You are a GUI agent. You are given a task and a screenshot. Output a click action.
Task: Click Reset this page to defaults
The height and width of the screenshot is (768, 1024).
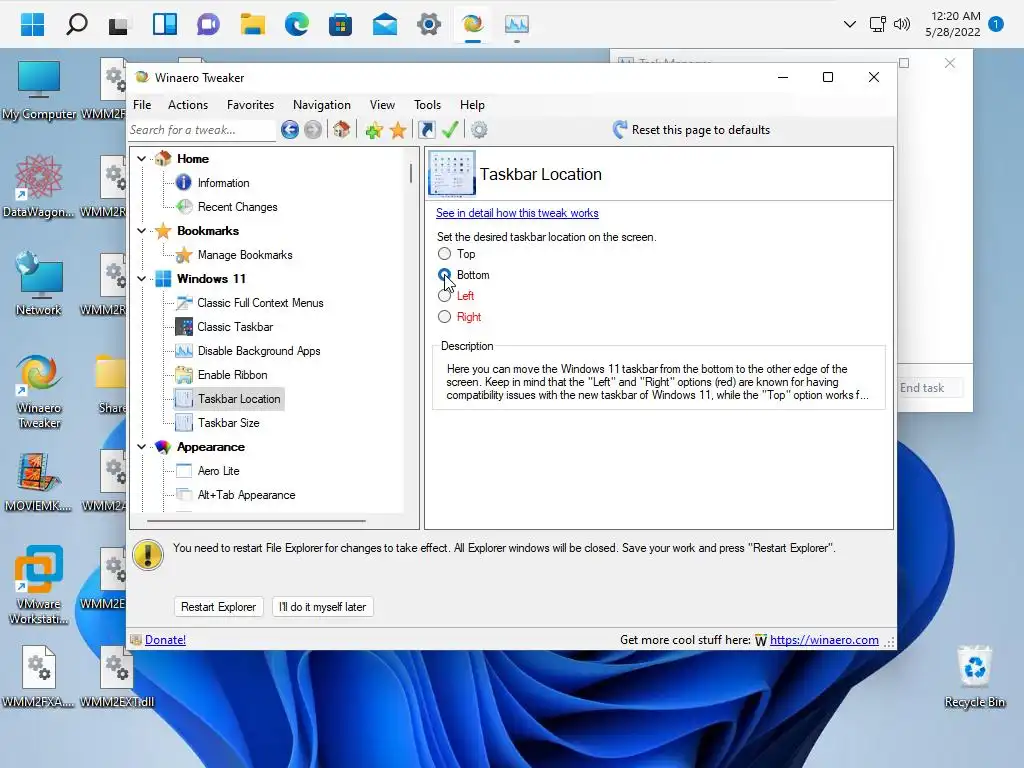click(x=691, y=130)
